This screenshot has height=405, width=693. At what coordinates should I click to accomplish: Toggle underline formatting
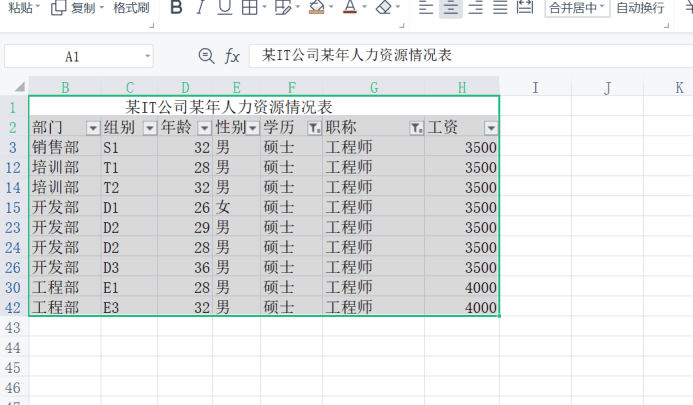point(225,7)
